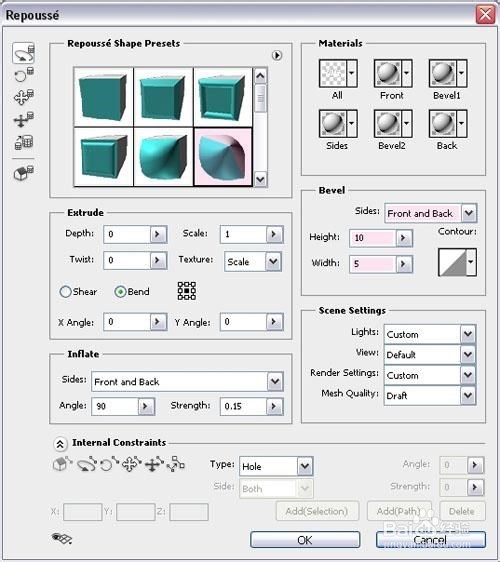
Task: Open the Inflate Strength slider popup
Action: 275,406
